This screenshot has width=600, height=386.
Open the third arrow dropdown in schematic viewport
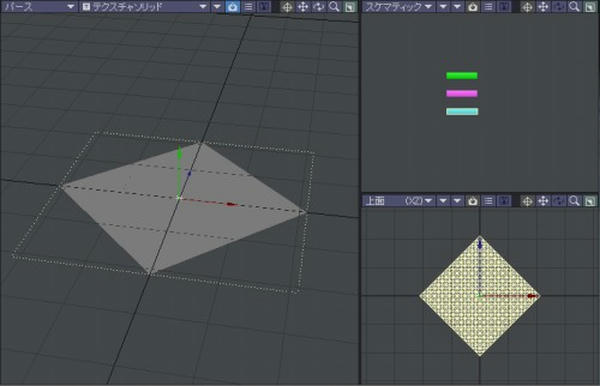tap(457, 7)
